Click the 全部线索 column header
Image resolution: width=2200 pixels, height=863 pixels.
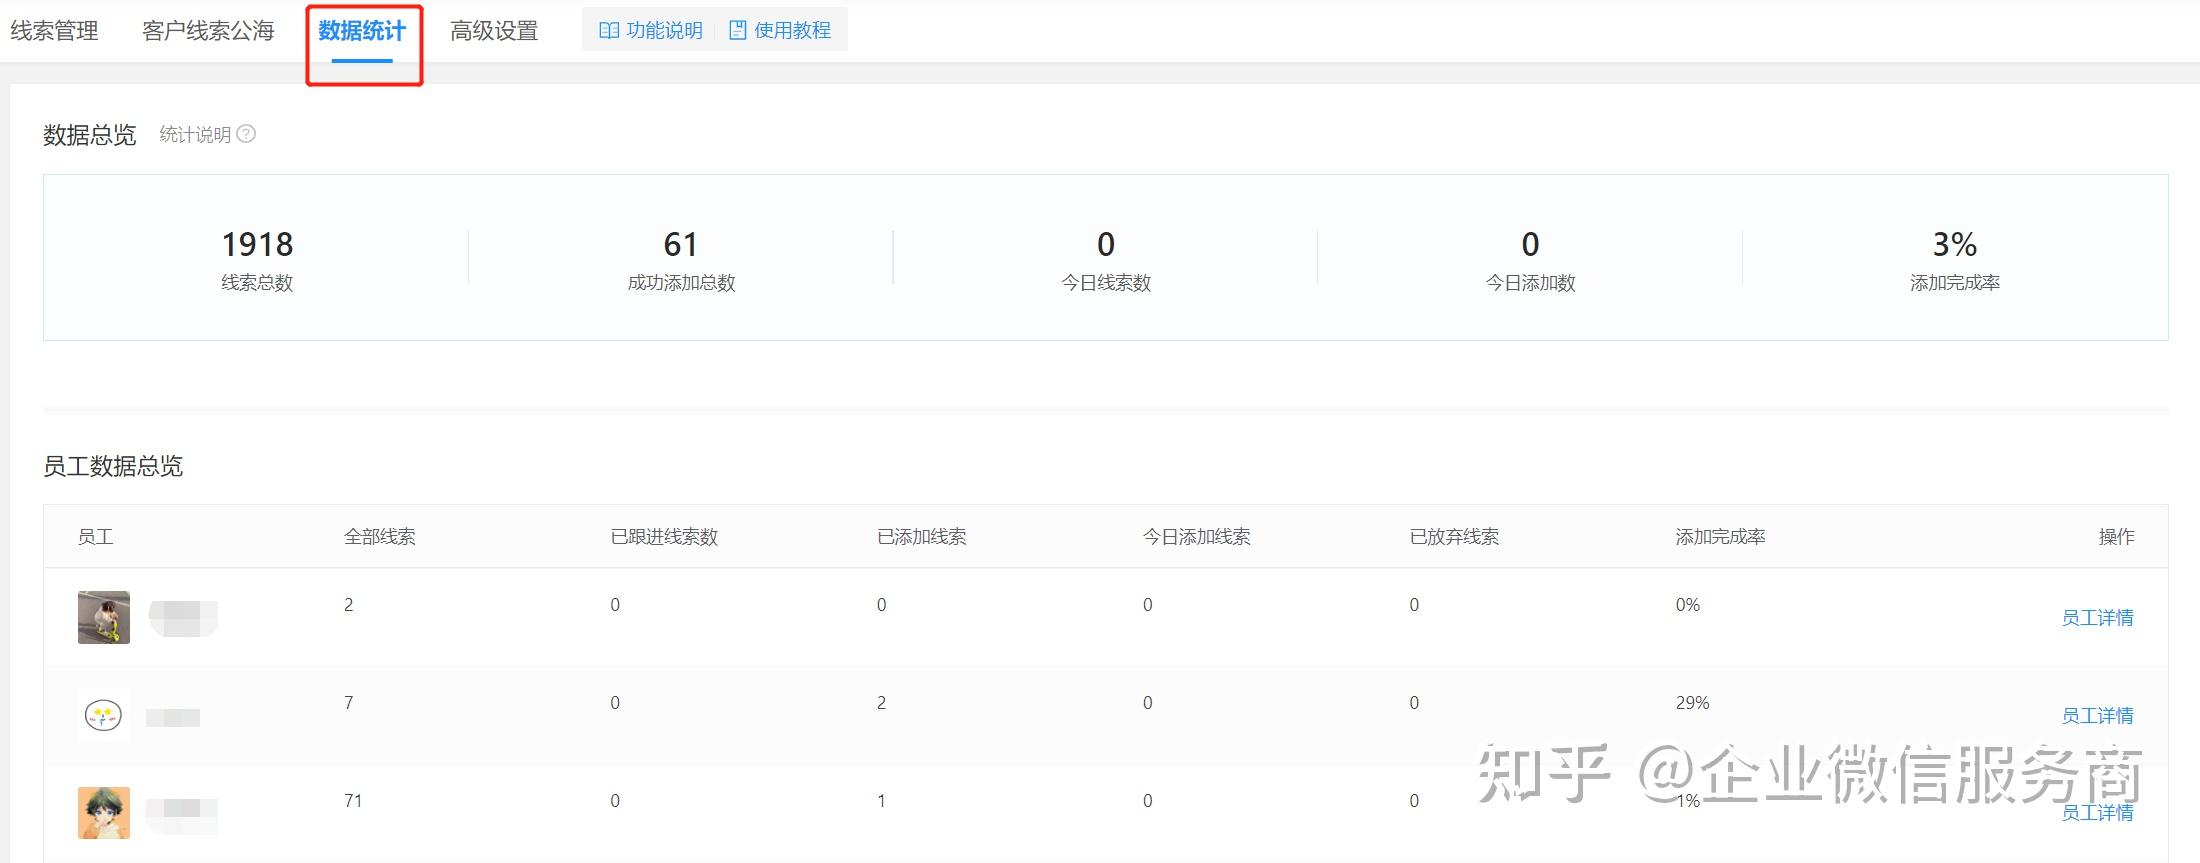pos(380,537)
